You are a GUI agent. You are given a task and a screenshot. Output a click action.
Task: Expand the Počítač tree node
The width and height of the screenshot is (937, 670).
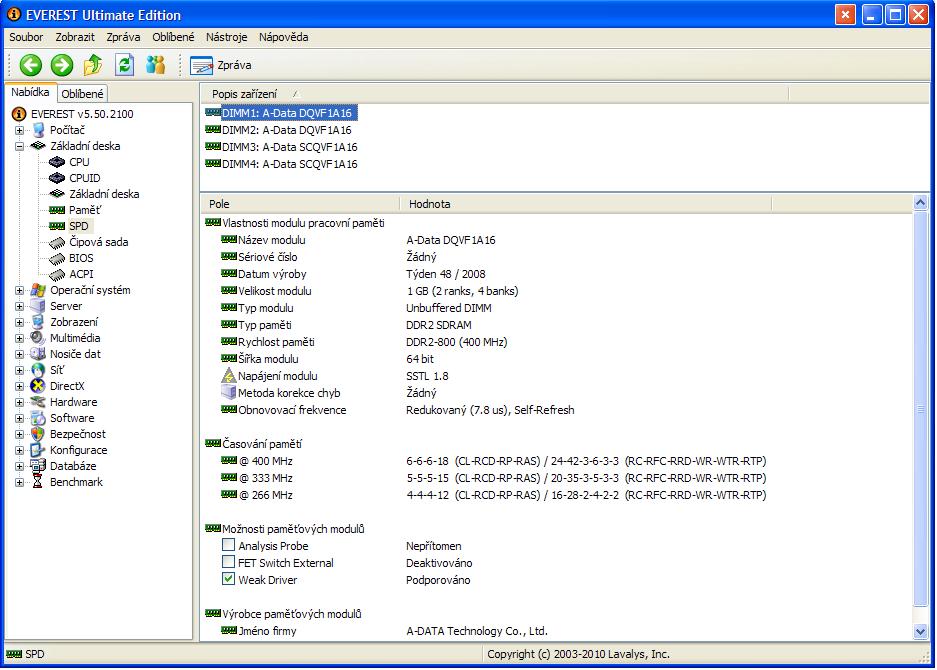[19, 130]
